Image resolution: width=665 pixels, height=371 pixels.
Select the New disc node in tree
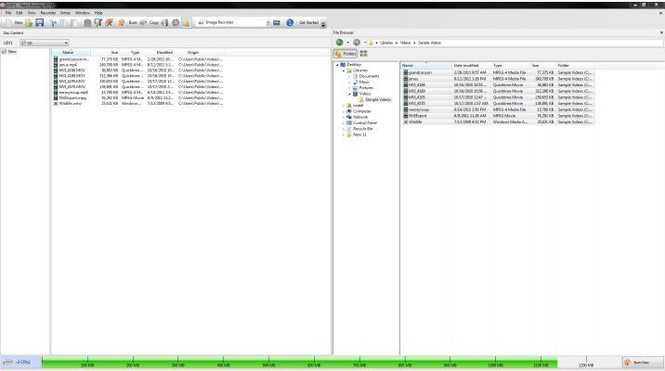(10, 51)
